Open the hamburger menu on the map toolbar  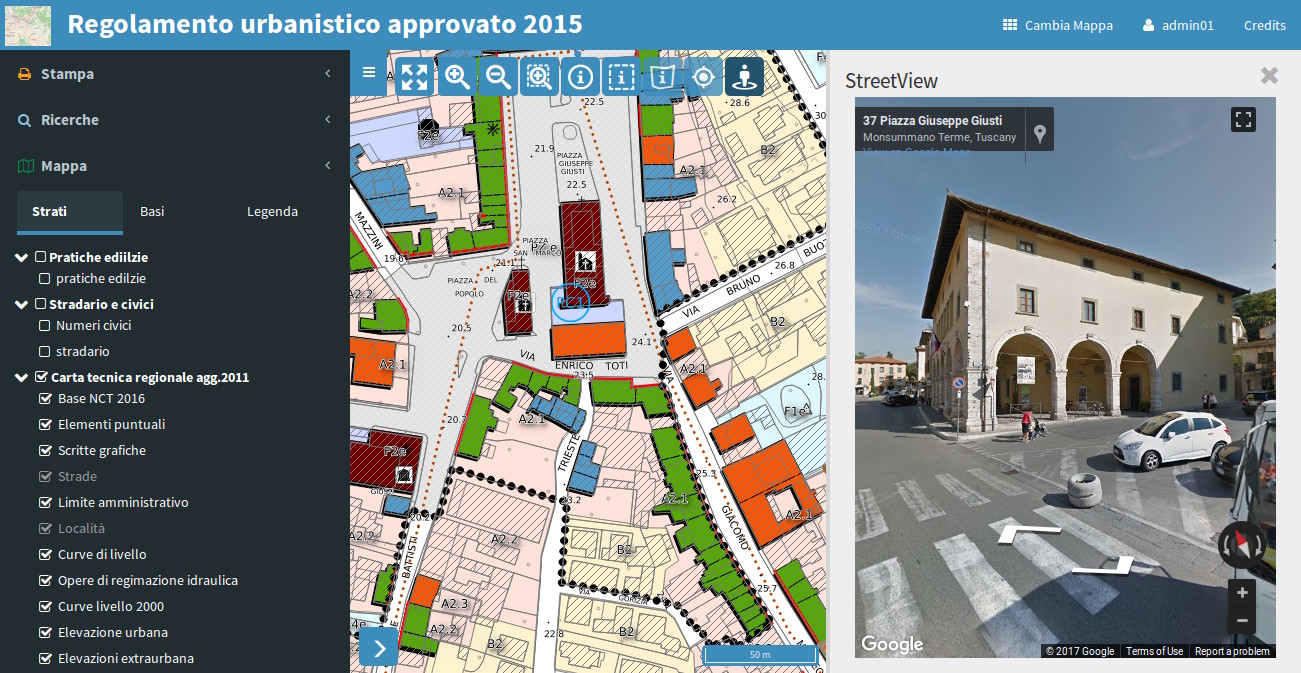(x=369, y=72)
